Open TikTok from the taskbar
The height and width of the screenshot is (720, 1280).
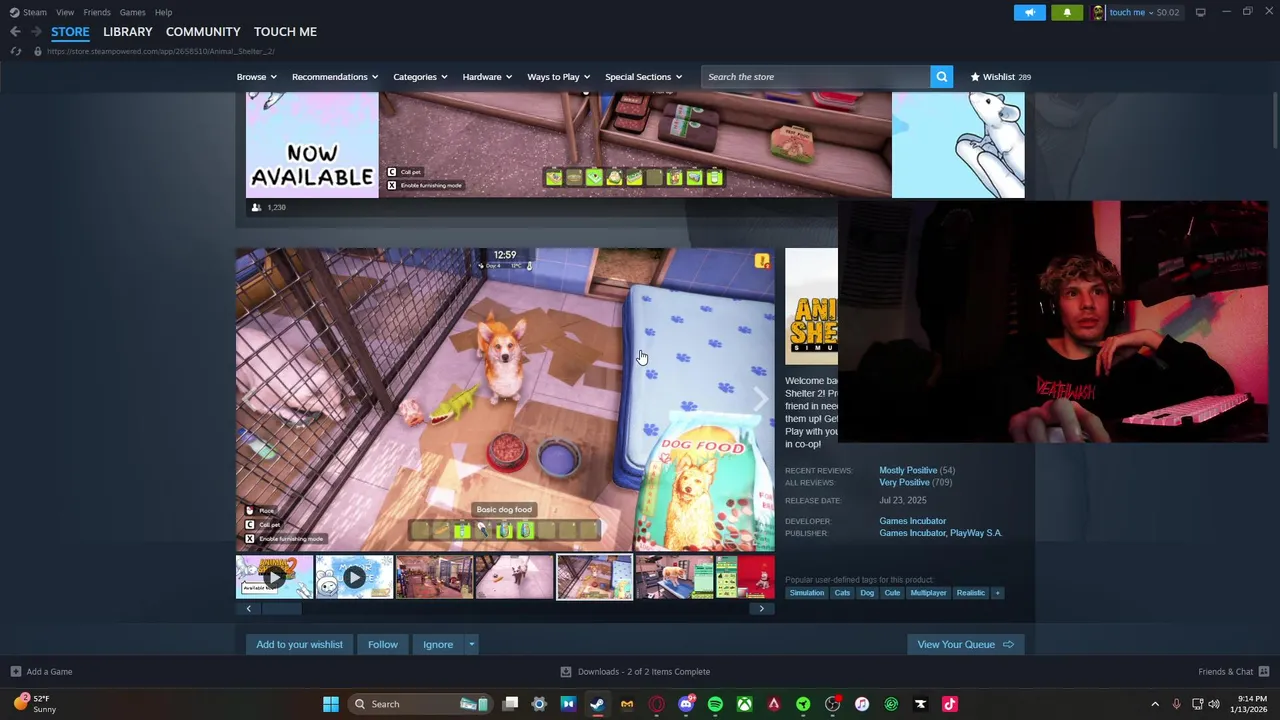[x=950, y=704]
